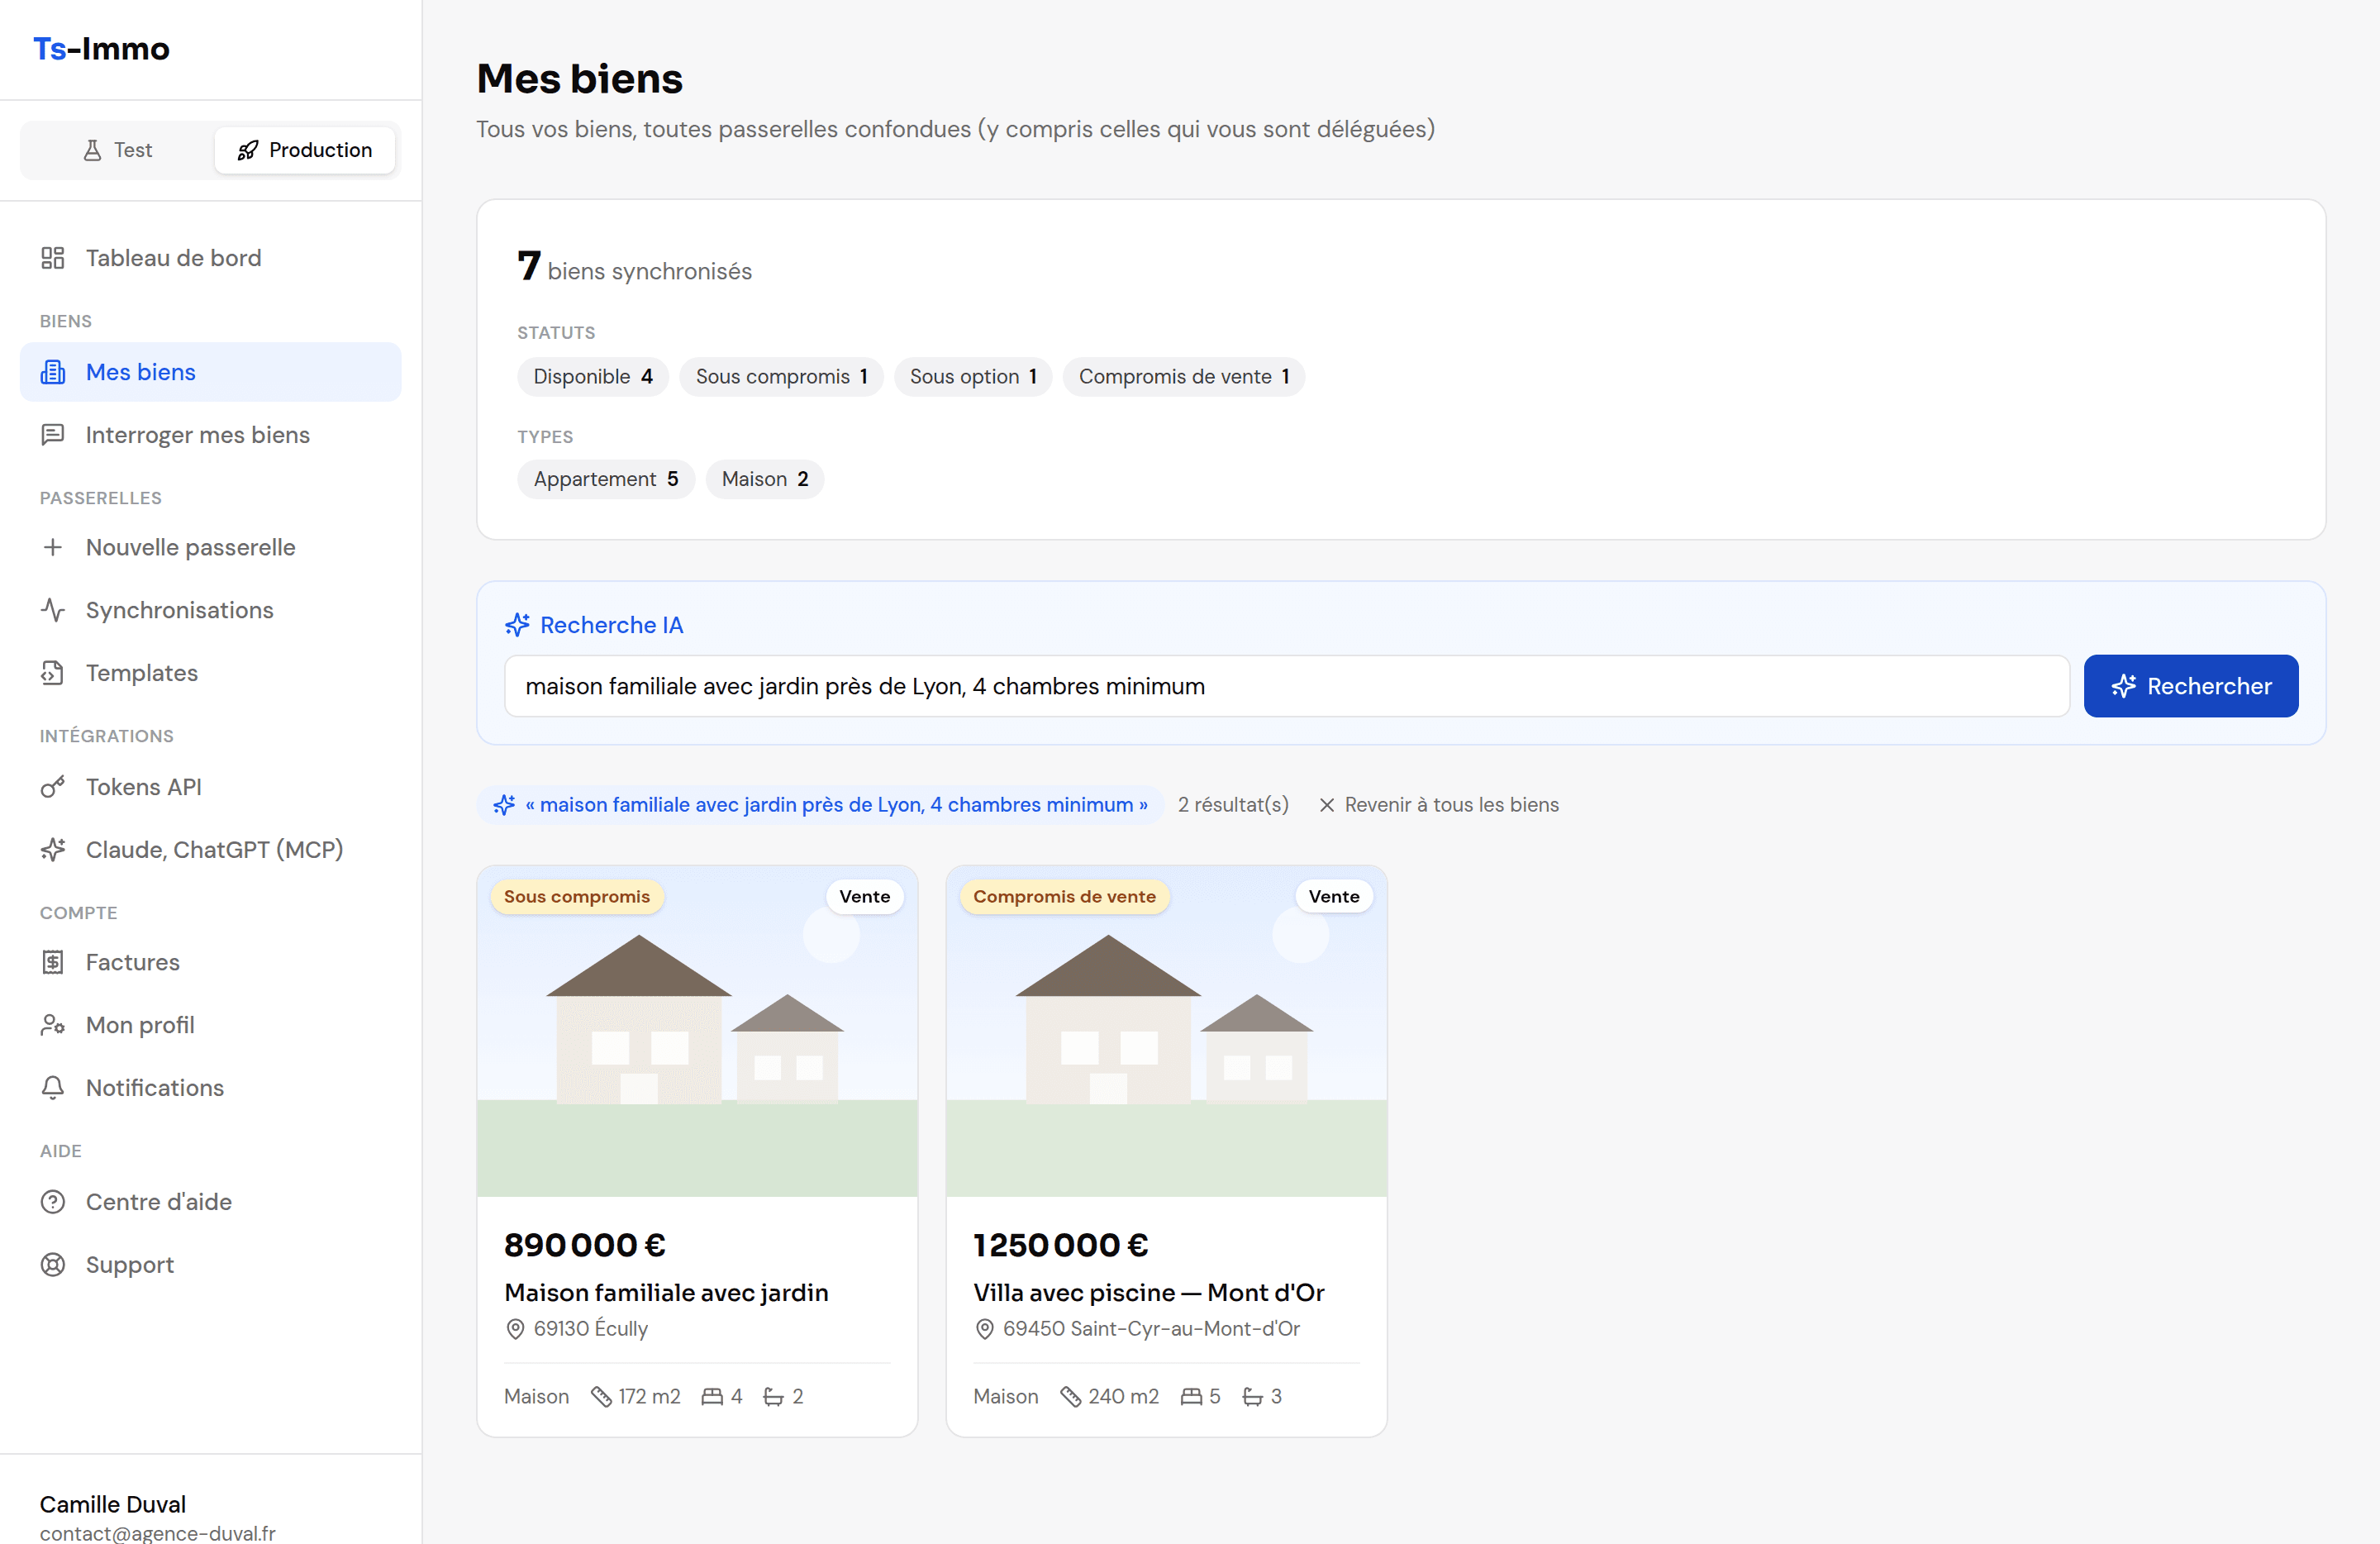Image resolution: width=2380 pixels, height=1544 pixels.
Task: Click the Rechercher button
Action: coord(2191,686)
